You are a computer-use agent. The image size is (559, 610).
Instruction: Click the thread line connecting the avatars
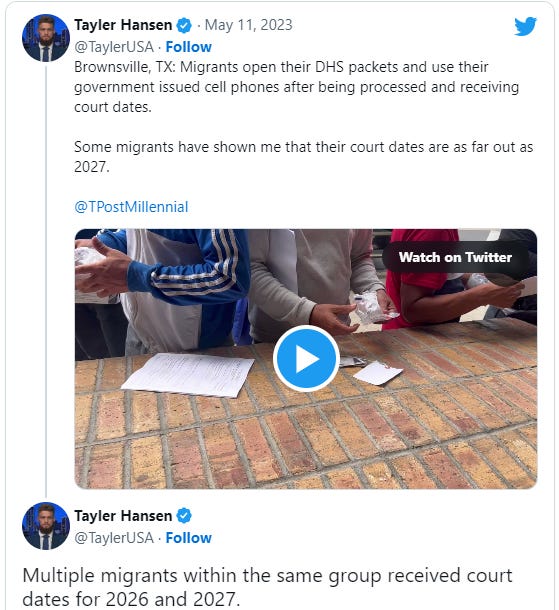pos(46,282)
